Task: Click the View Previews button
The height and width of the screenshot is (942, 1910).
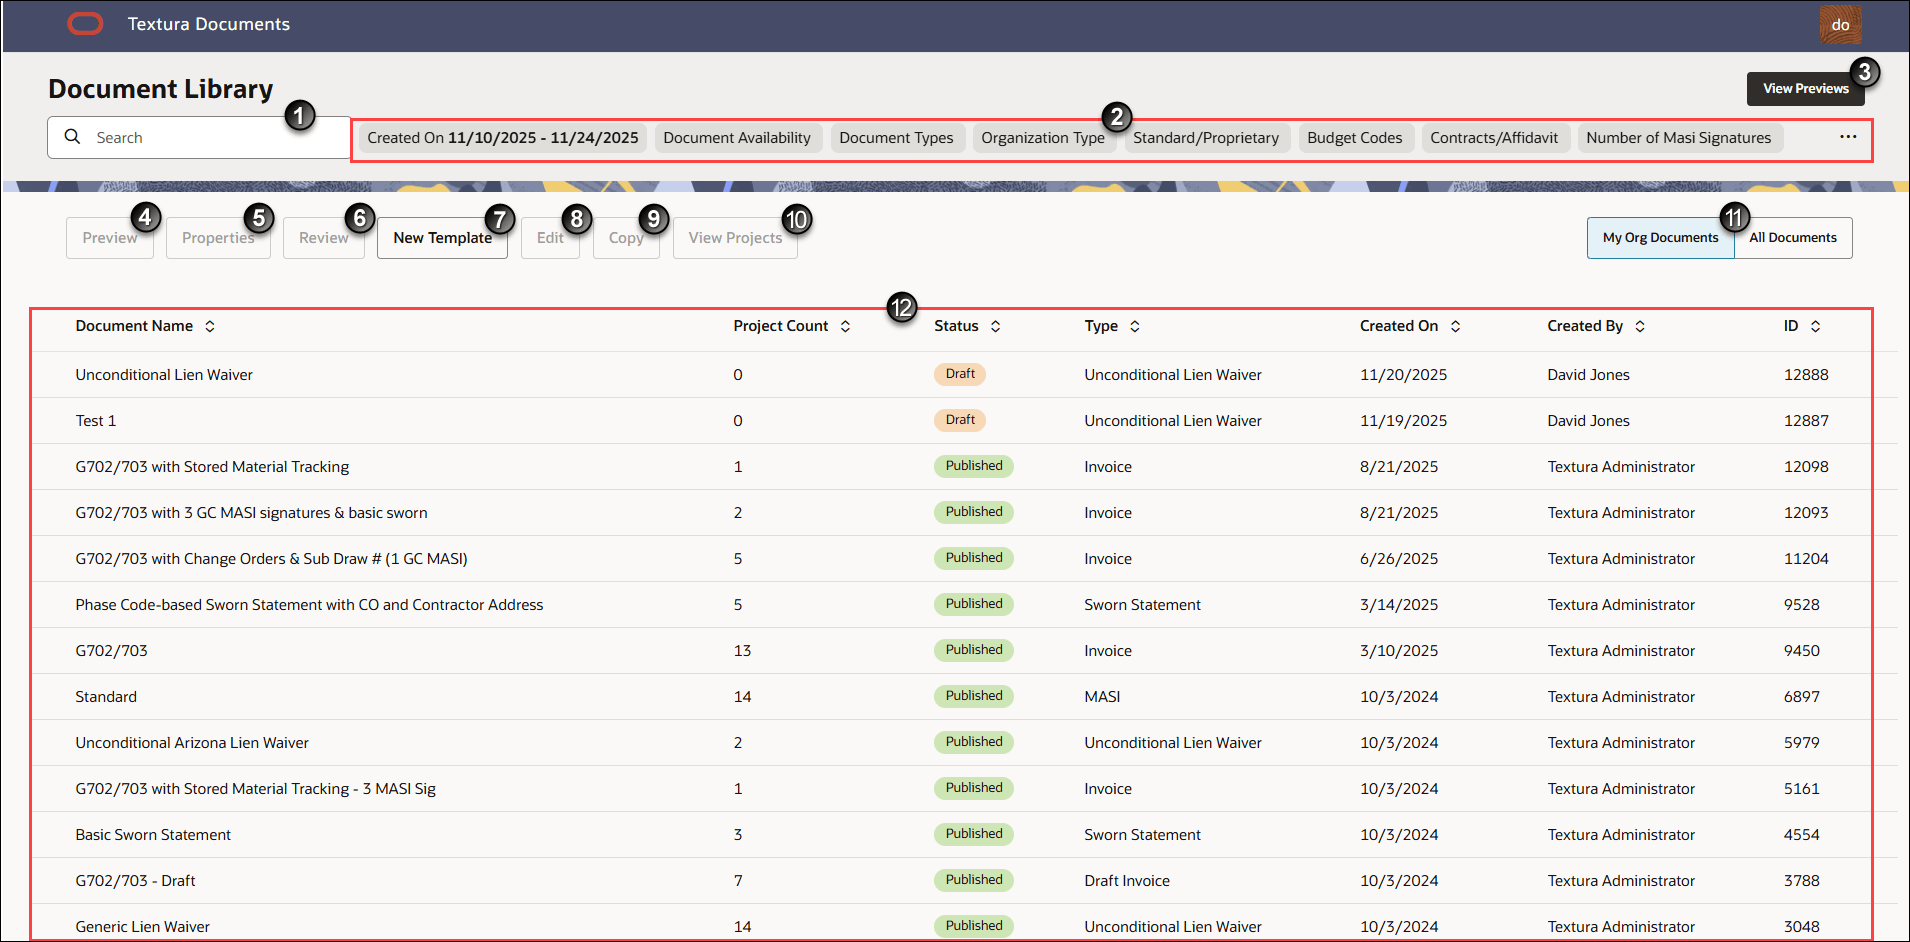Action: click(1805, 88)
